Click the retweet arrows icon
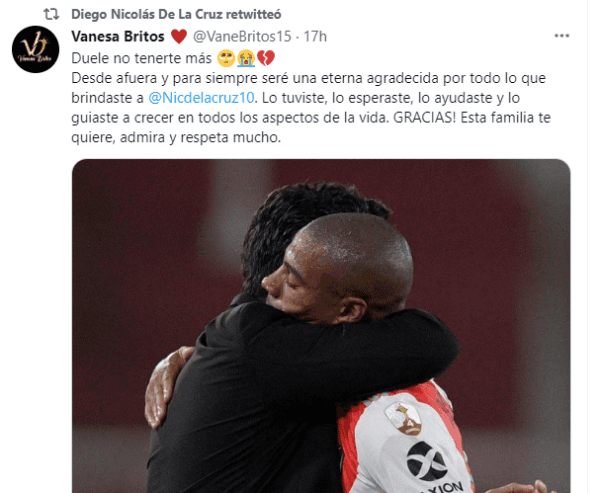This screenshot has width=600, height=493. (x=51, y=15)
